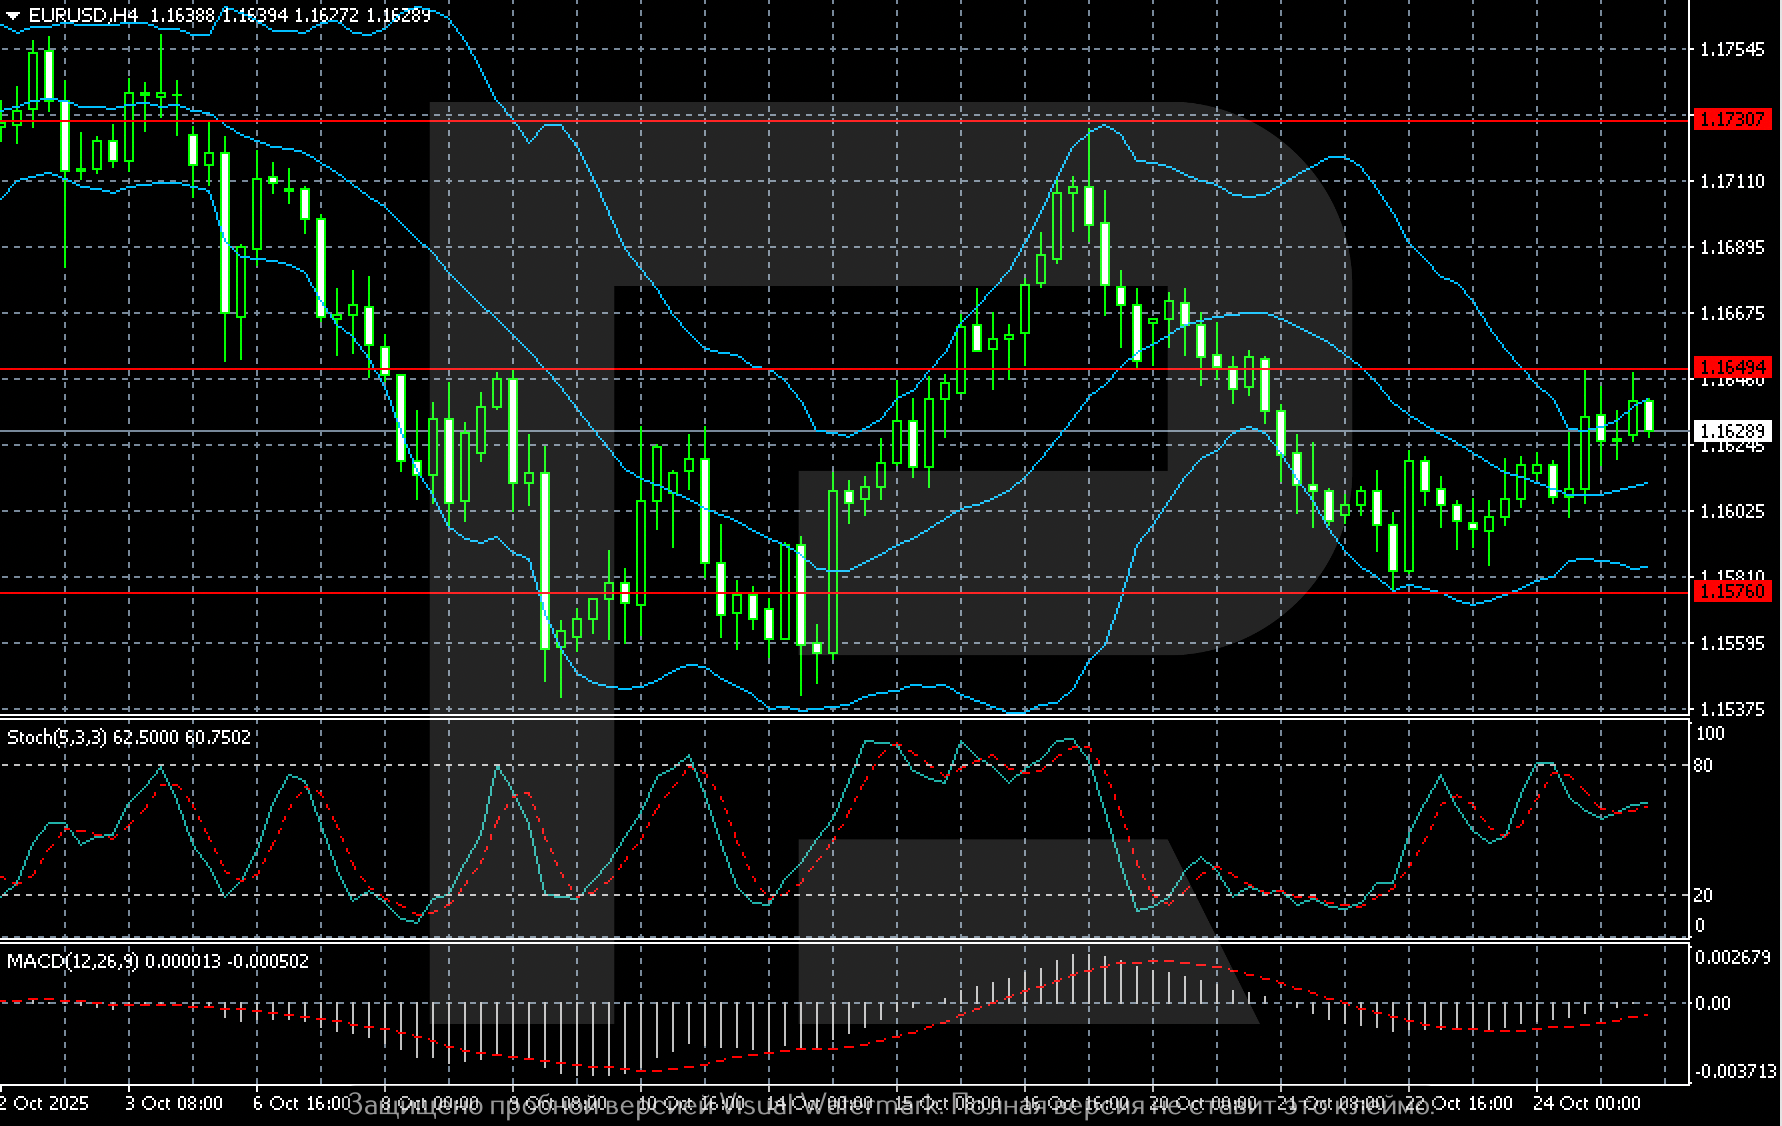Click the '24 Oct 00:00' time label

(x=1587, y=1104)
